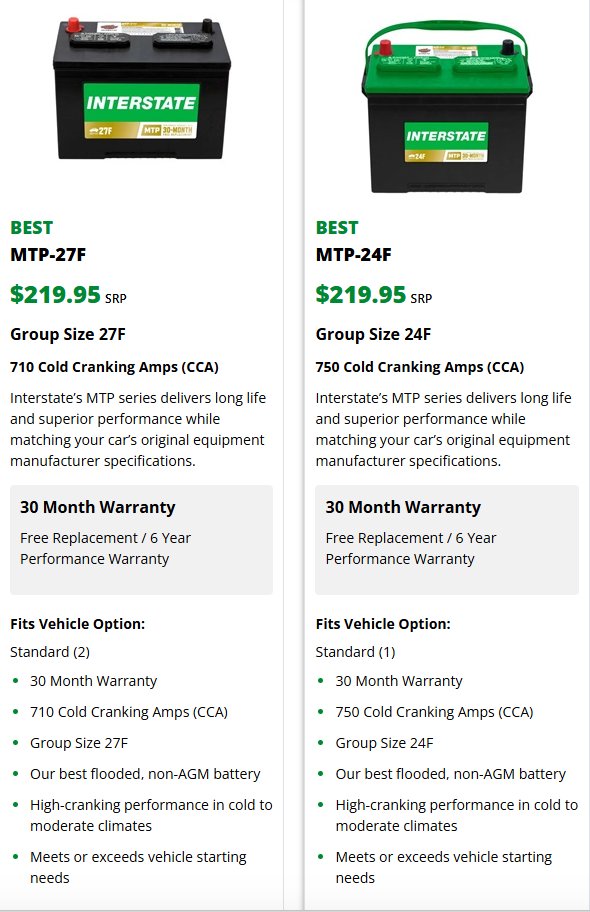Image resolution: width=590 pixels, height=912 pixels.
Task: Click MTP-24F 'High-cranking performance' bullet
Action: pyautogui.click(x=457, y=815)
